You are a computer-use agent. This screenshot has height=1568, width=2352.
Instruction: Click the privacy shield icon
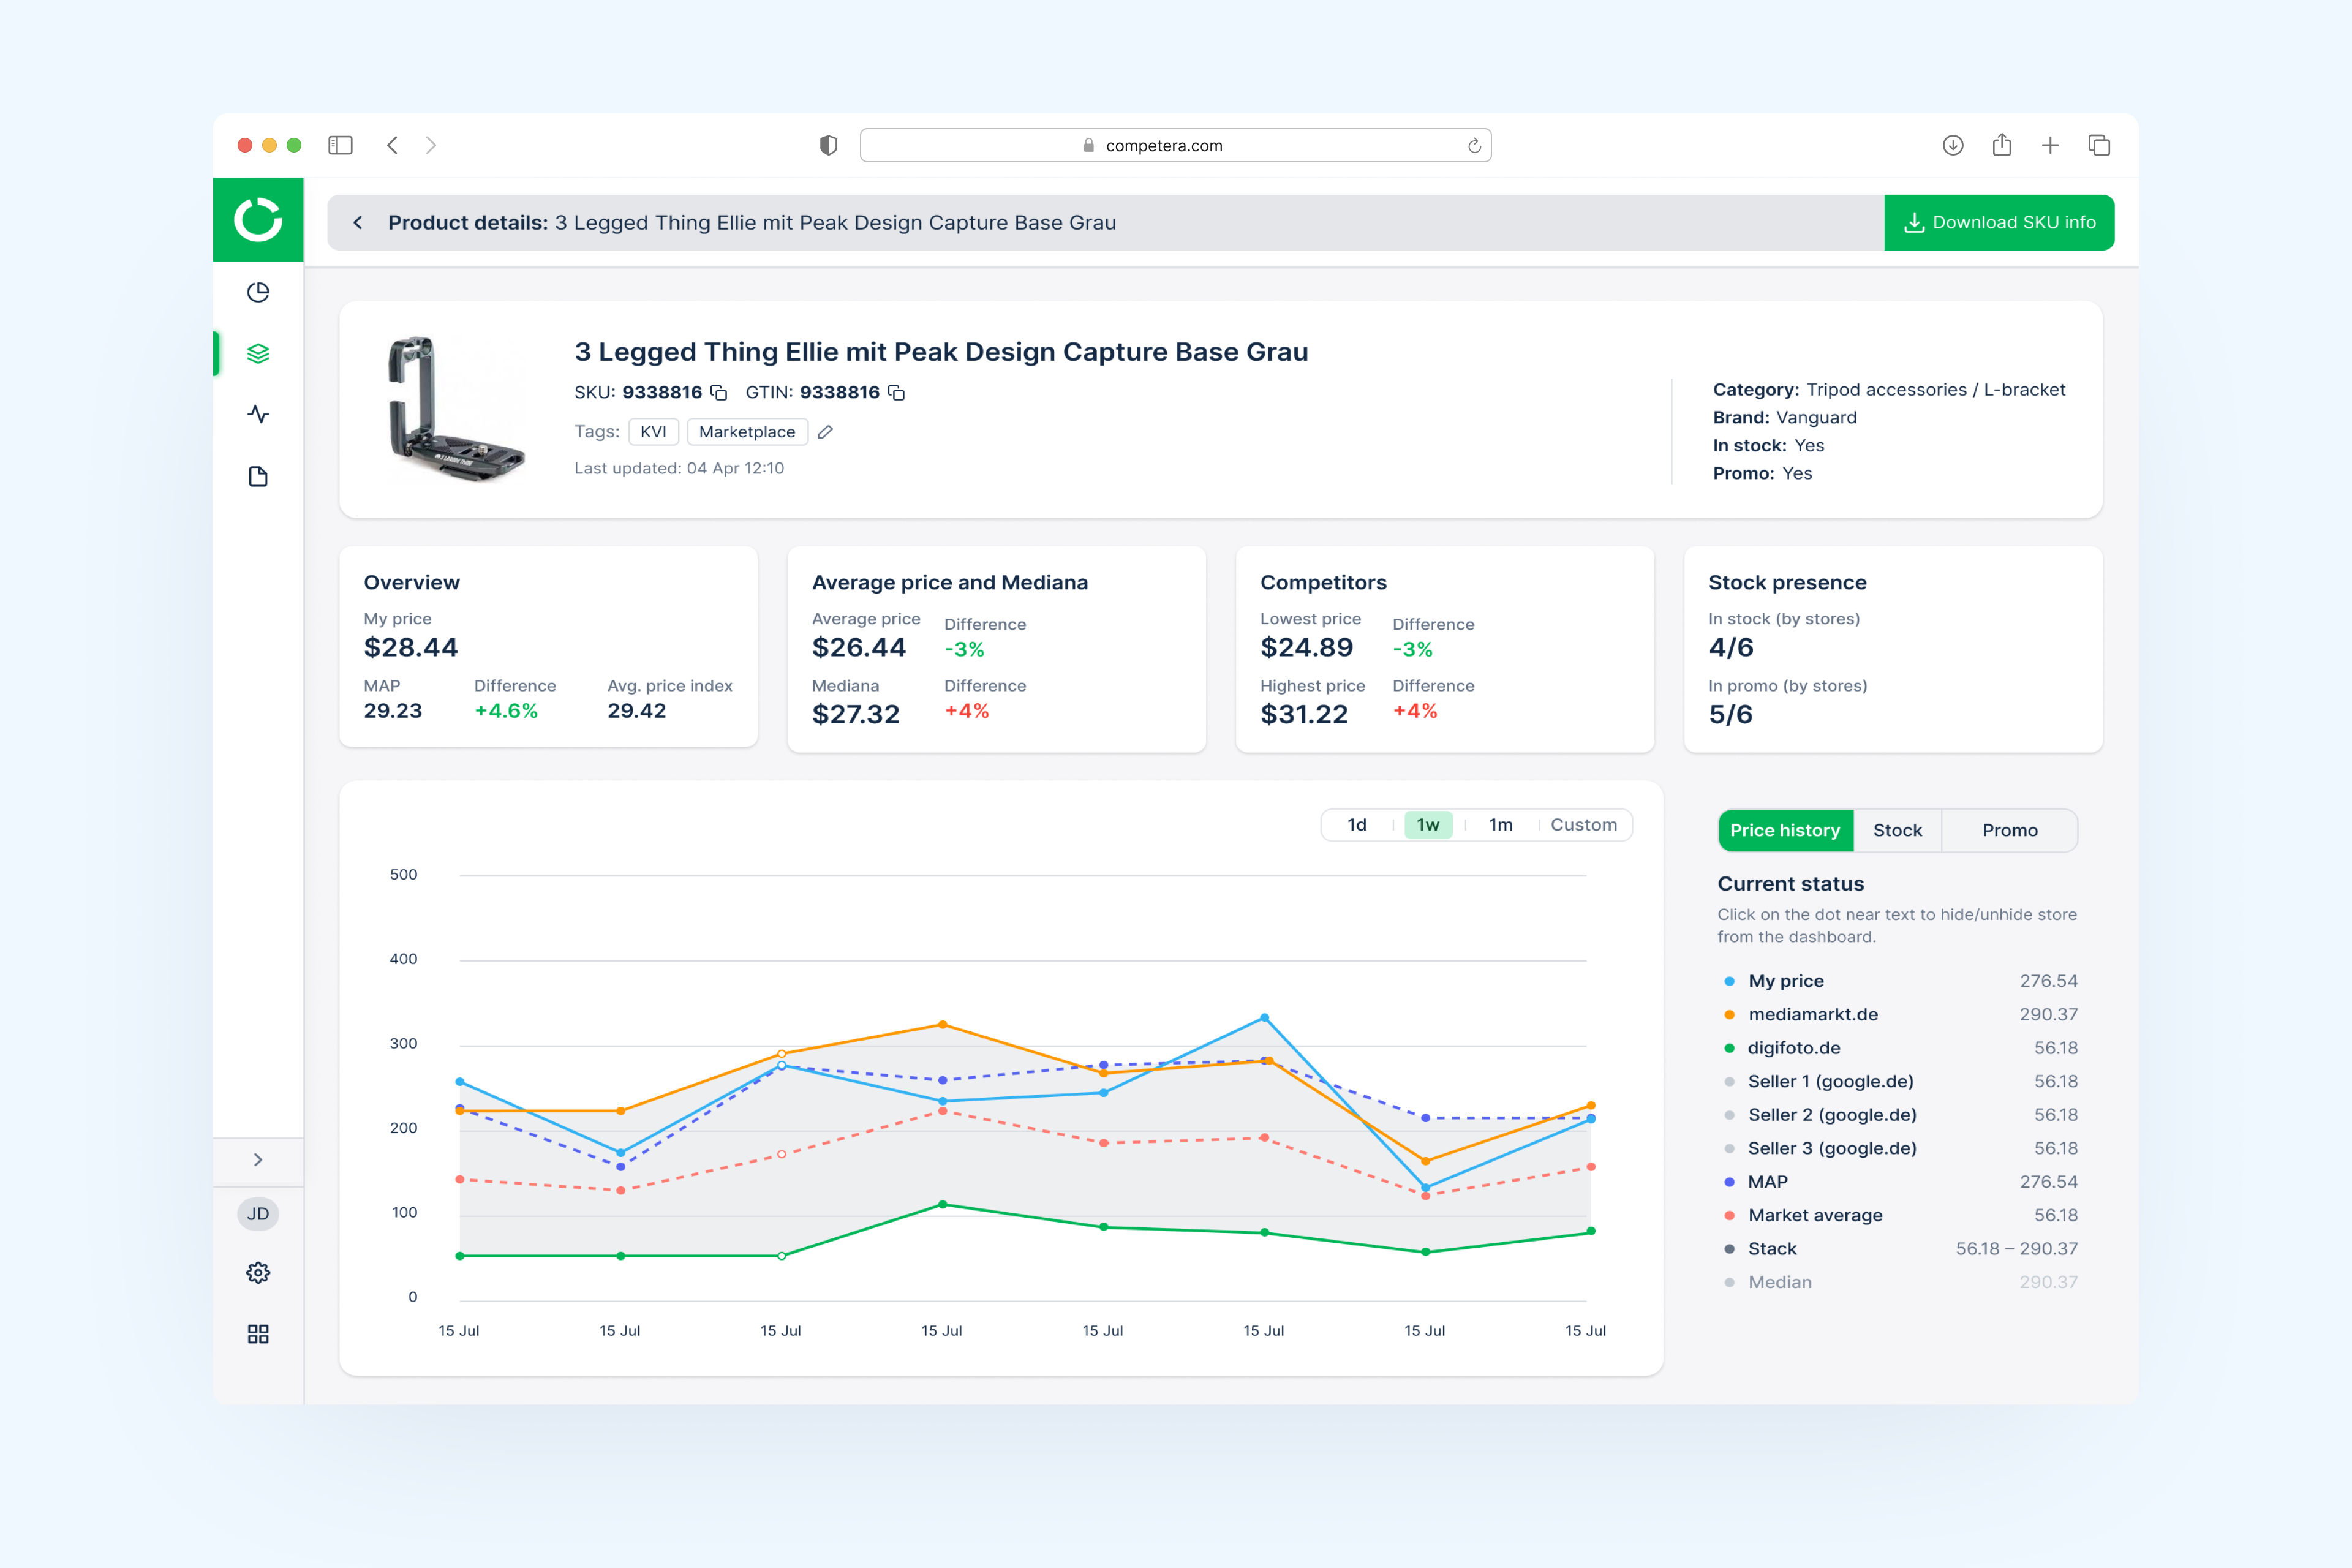click(x=828, y=145)
